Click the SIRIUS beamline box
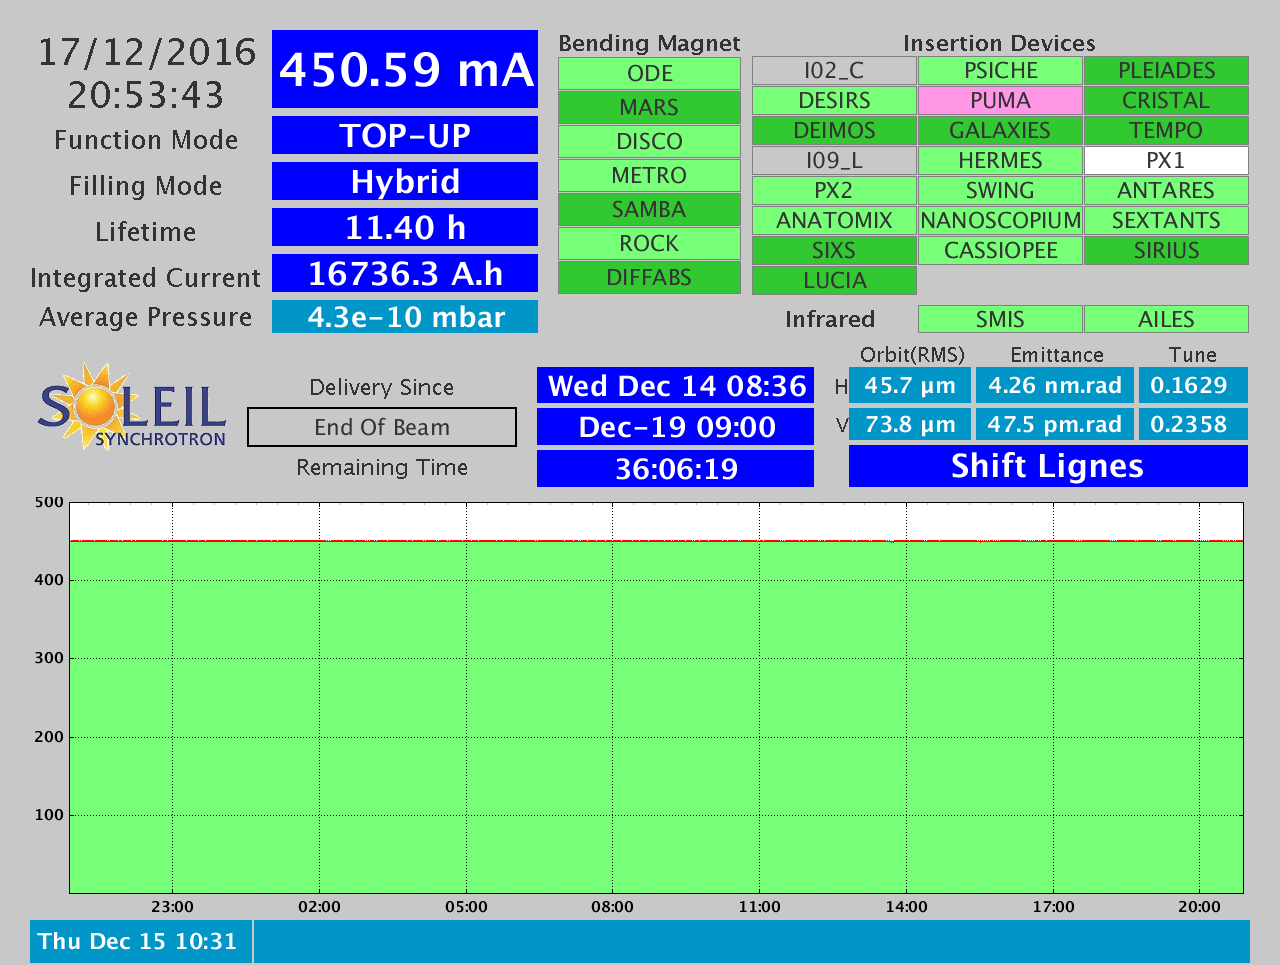This screenshot has height=965, width=1280. [1166, 251]
